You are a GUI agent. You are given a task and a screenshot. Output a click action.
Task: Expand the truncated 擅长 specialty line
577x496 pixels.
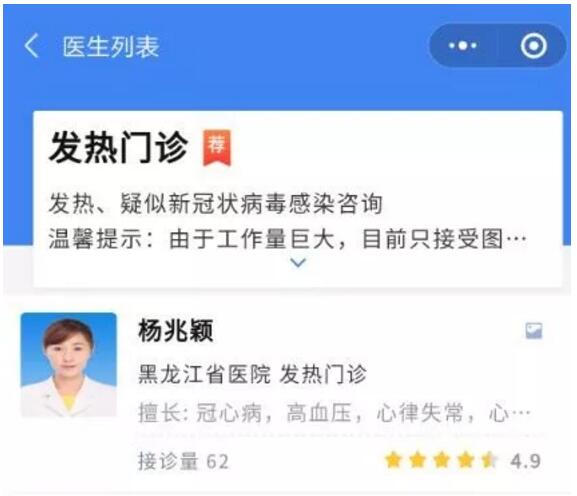coord(334,413)
